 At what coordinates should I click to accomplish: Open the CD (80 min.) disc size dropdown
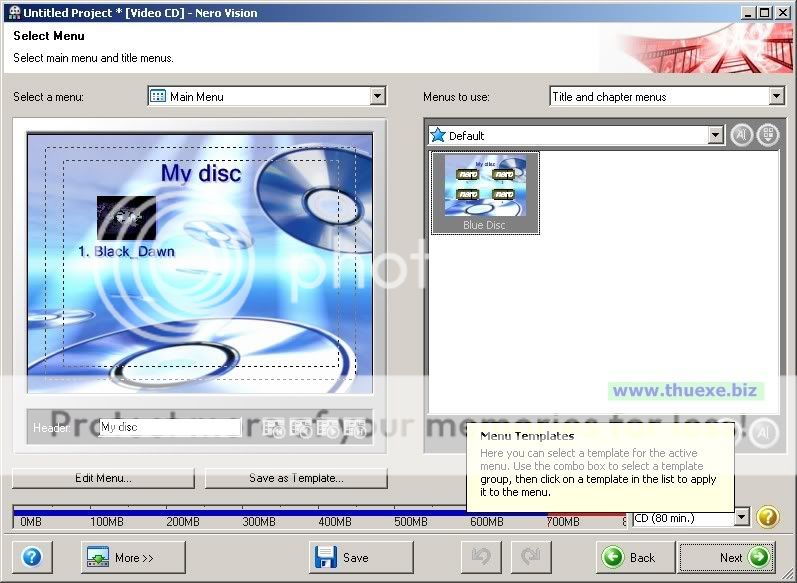tap(741, 517)
